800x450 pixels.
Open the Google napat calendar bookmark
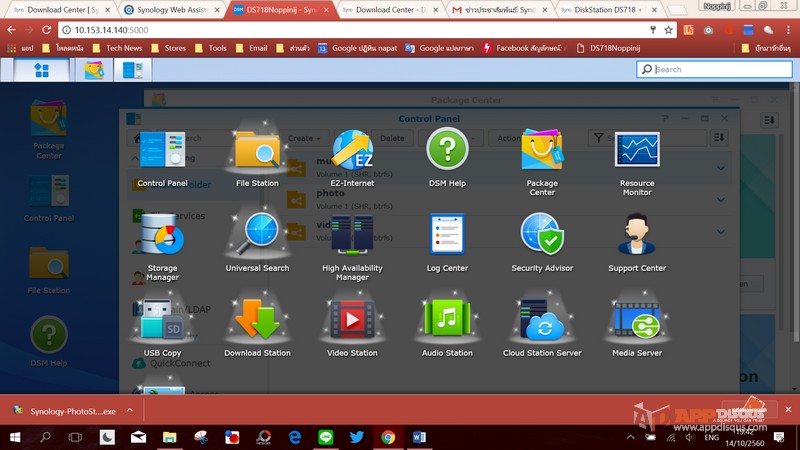pyautogui.click(x=358, y=48)
